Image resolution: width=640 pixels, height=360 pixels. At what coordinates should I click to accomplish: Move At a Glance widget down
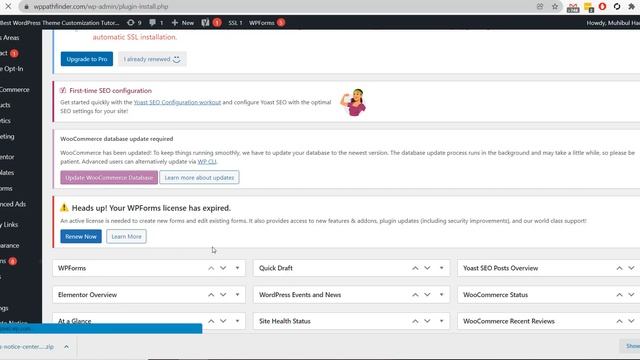pyautogui.click(x=223, y=321)
